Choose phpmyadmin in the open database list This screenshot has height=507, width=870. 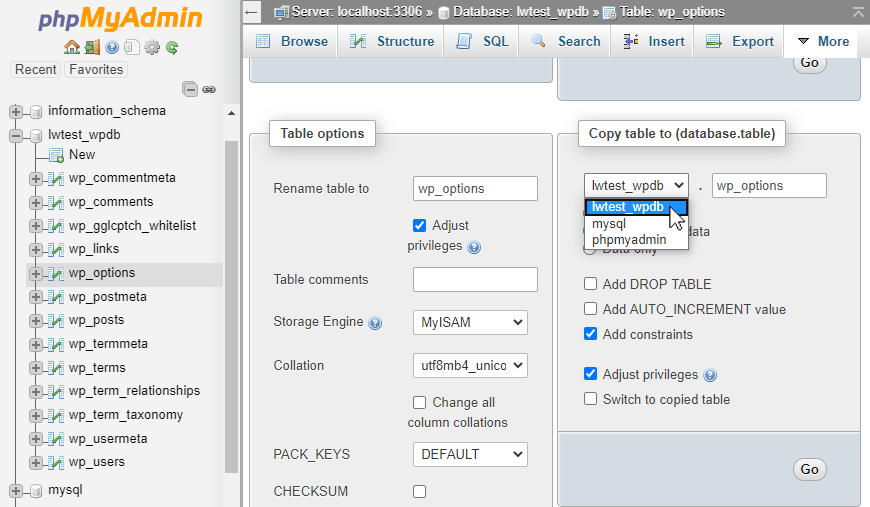coord(636,240)
